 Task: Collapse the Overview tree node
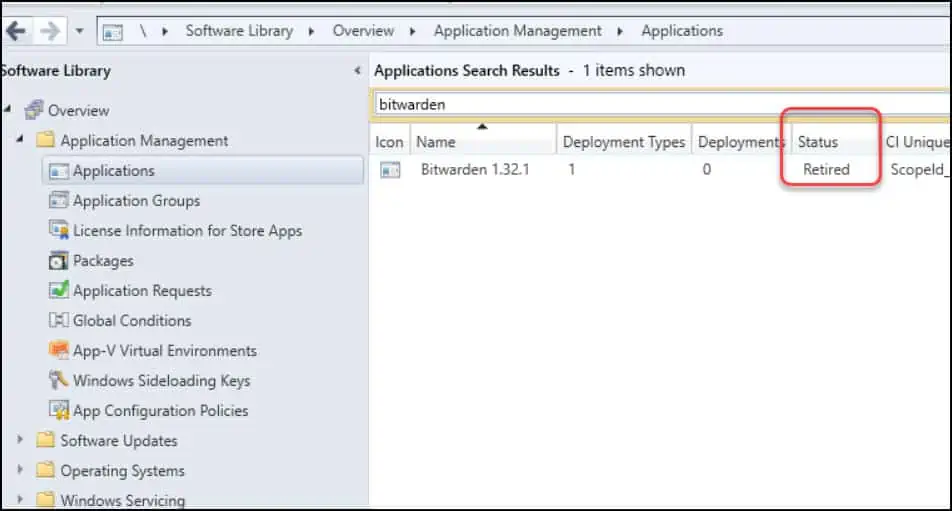8,109
